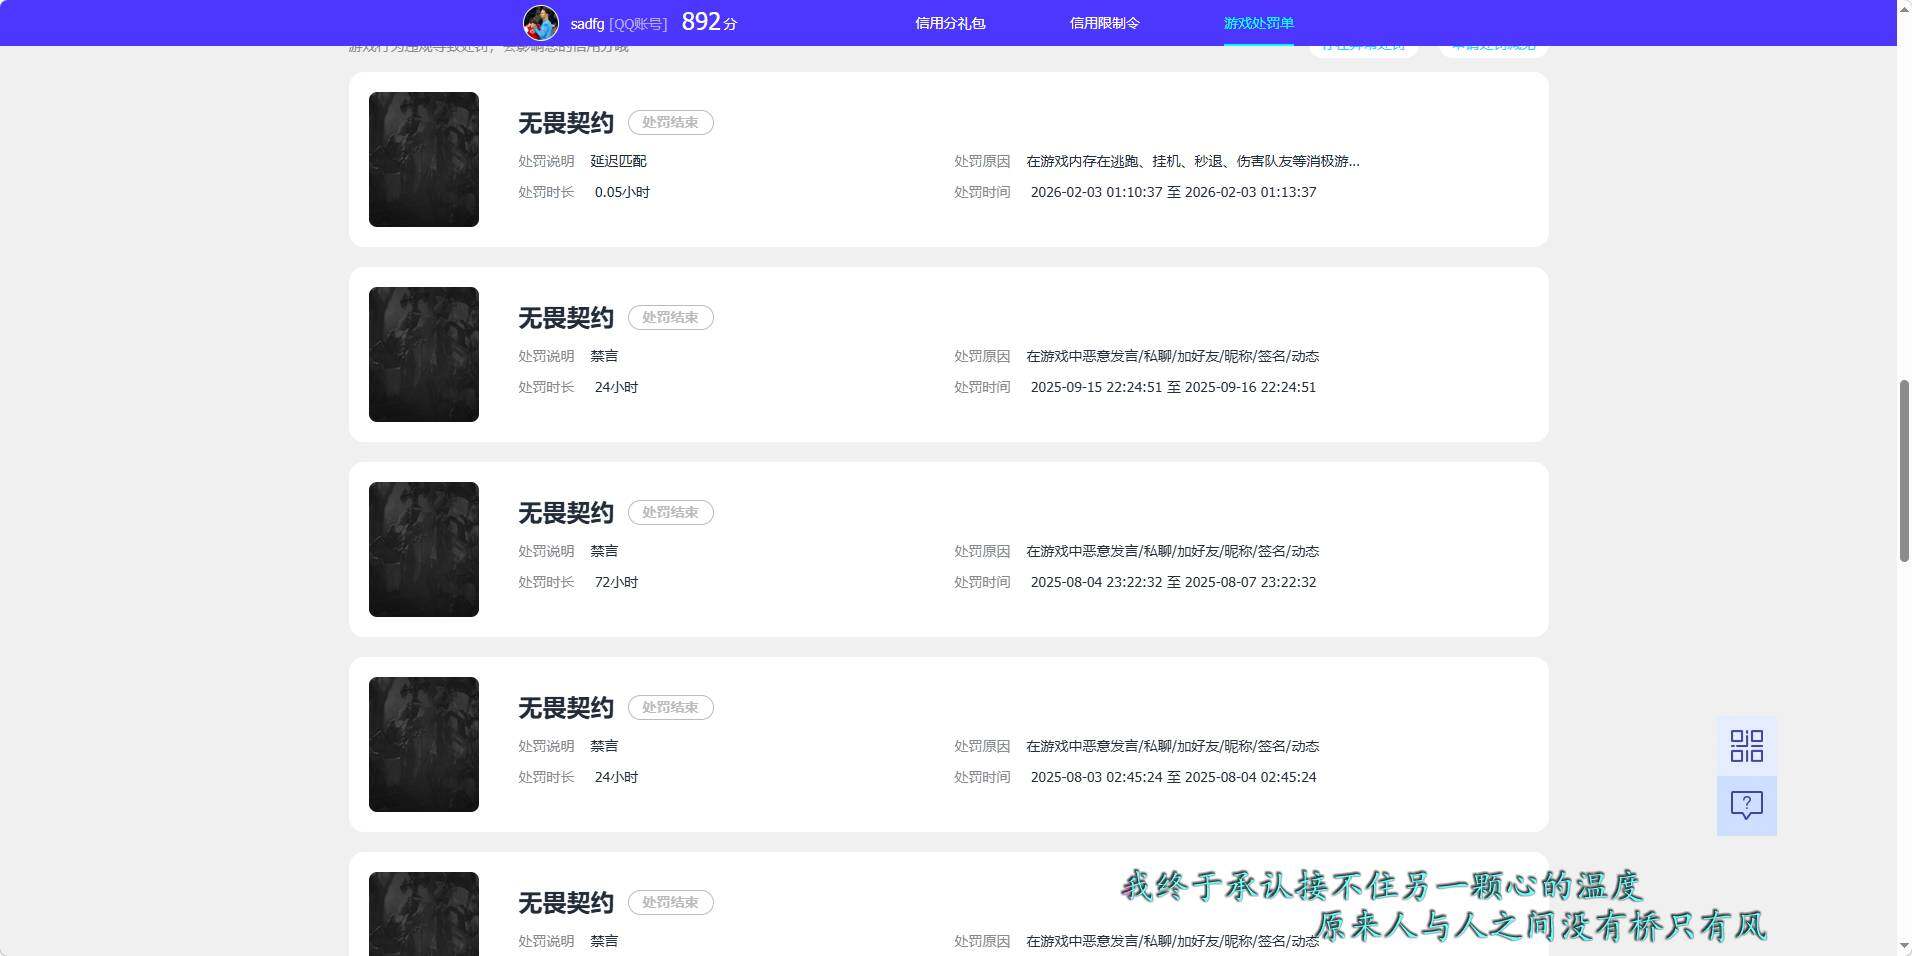The height and width of the screenshot is (956, 1912).
Task: Click the 892分 credit score display
Action: 706,22
